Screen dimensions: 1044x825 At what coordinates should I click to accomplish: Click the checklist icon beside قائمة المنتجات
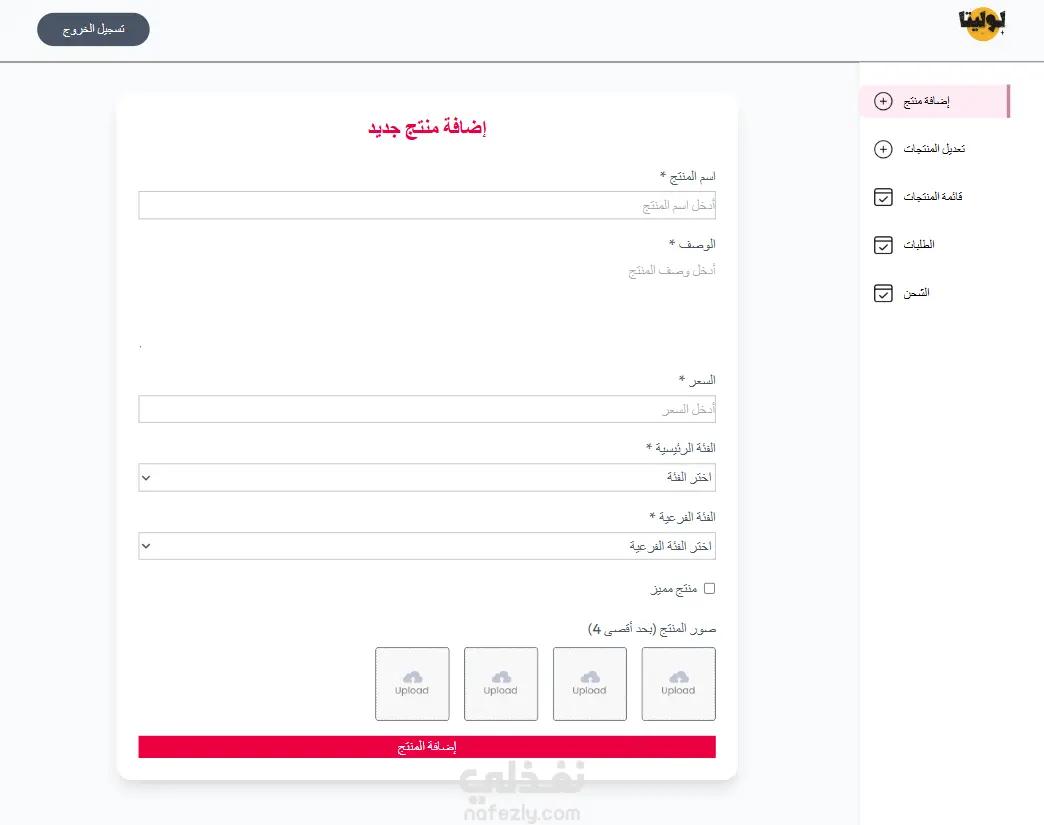(883, 197)
